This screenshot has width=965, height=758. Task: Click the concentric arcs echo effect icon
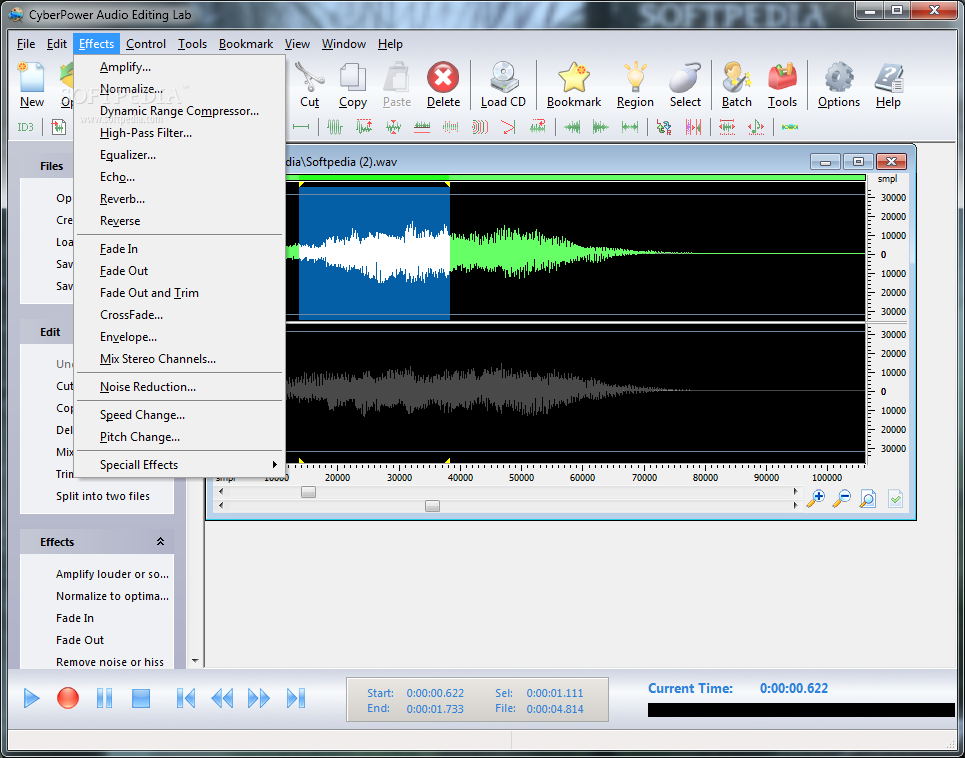tap(480, 127)
